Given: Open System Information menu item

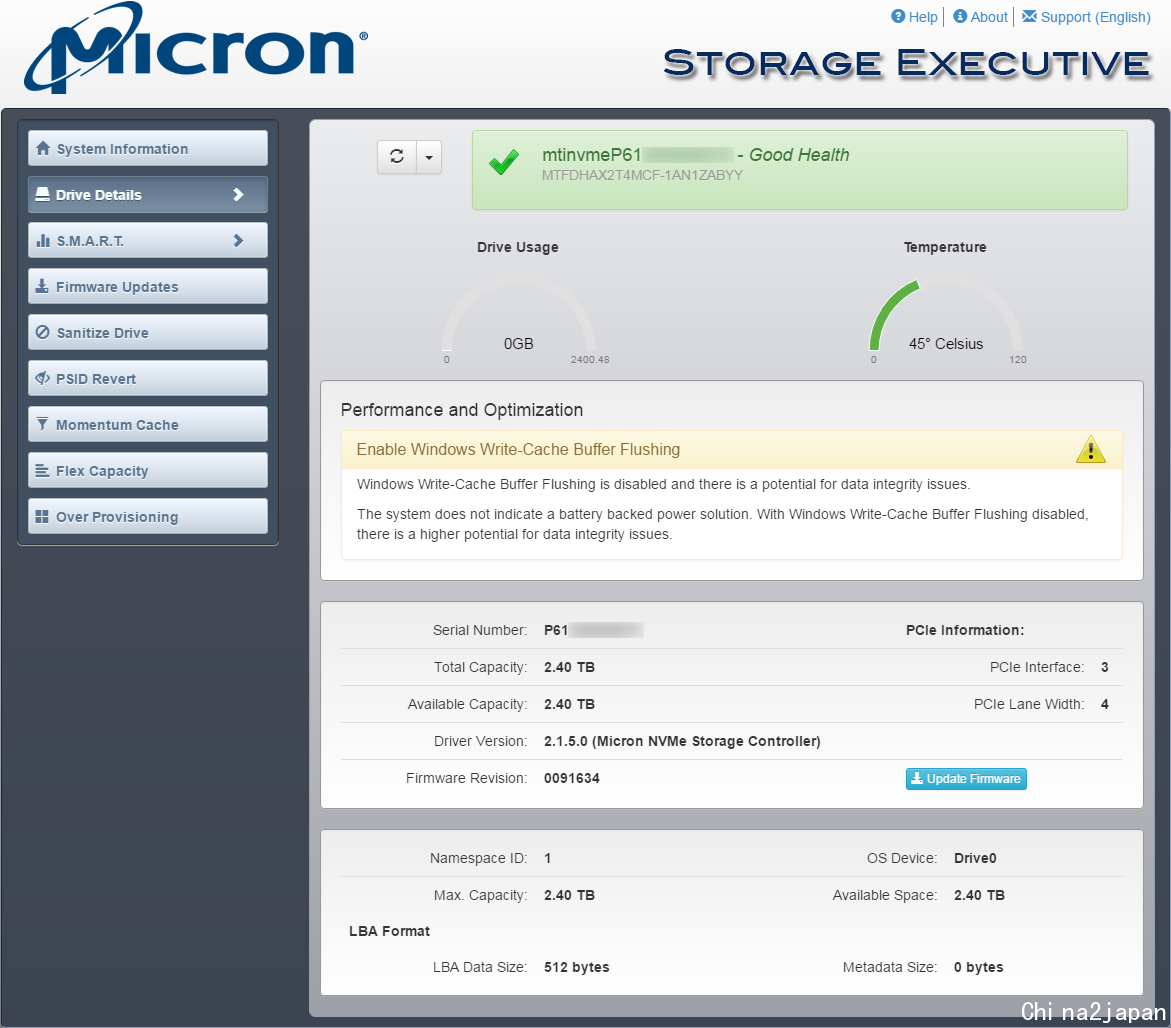Looking at the screenshot, I should pos(148,149).
